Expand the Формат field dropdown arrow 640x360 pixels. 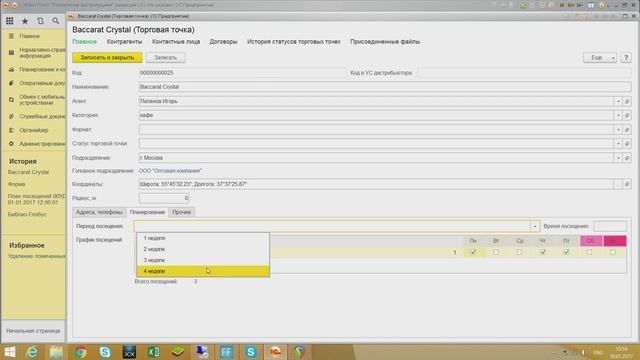(618, 130)
